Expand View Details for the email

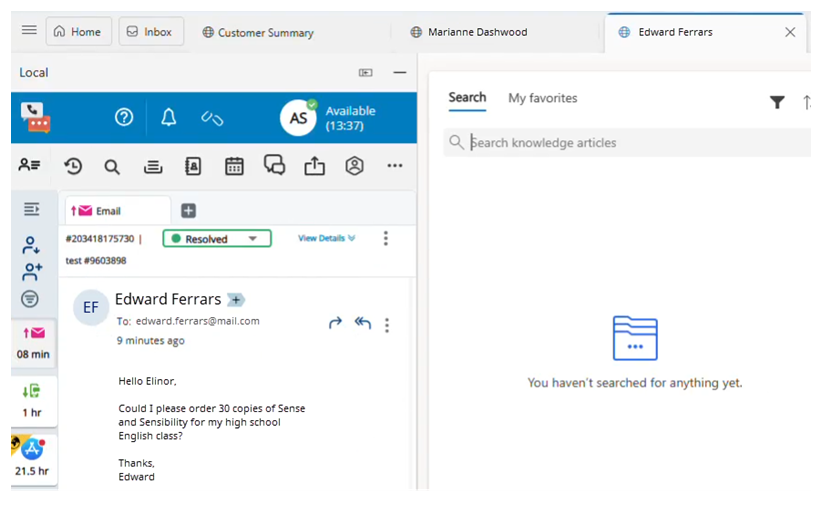tap(326, 239)
